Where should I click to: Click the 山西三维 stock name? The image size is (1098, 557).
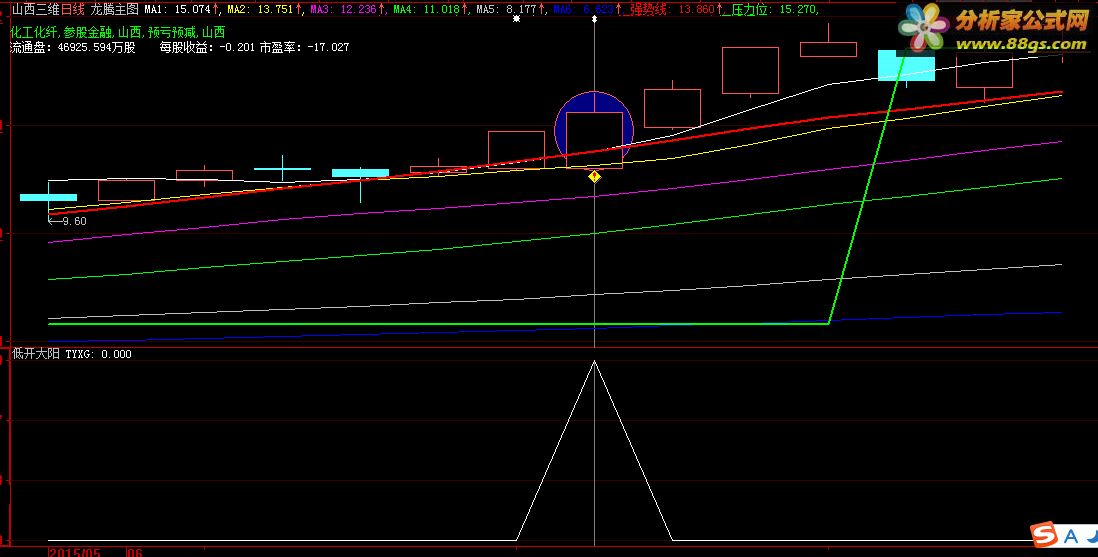point(36,10)
